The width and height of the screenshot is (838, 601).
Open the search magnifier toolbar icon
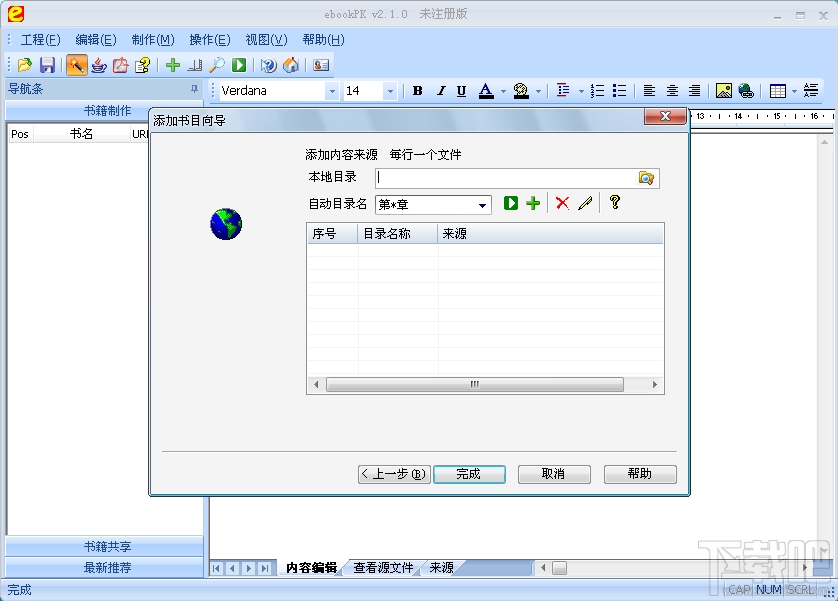217,65
